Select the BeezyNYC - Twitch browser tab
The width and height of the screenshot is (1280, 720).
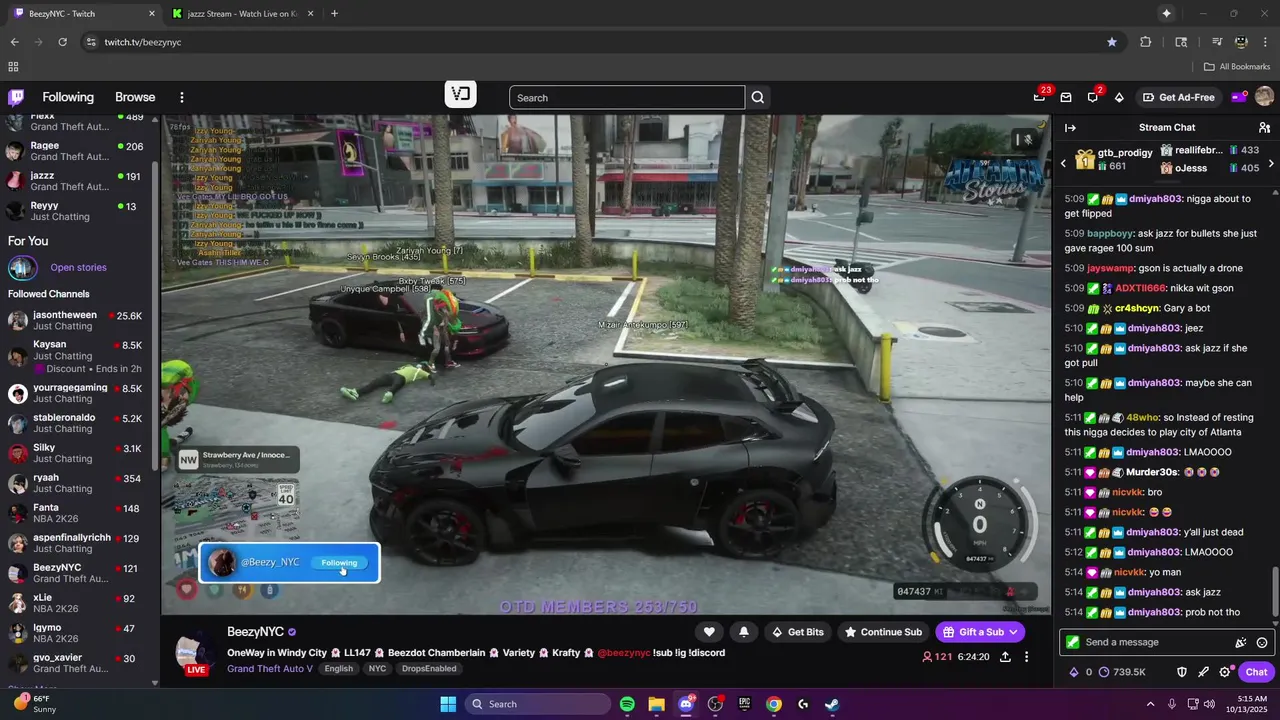pos(84,14)
